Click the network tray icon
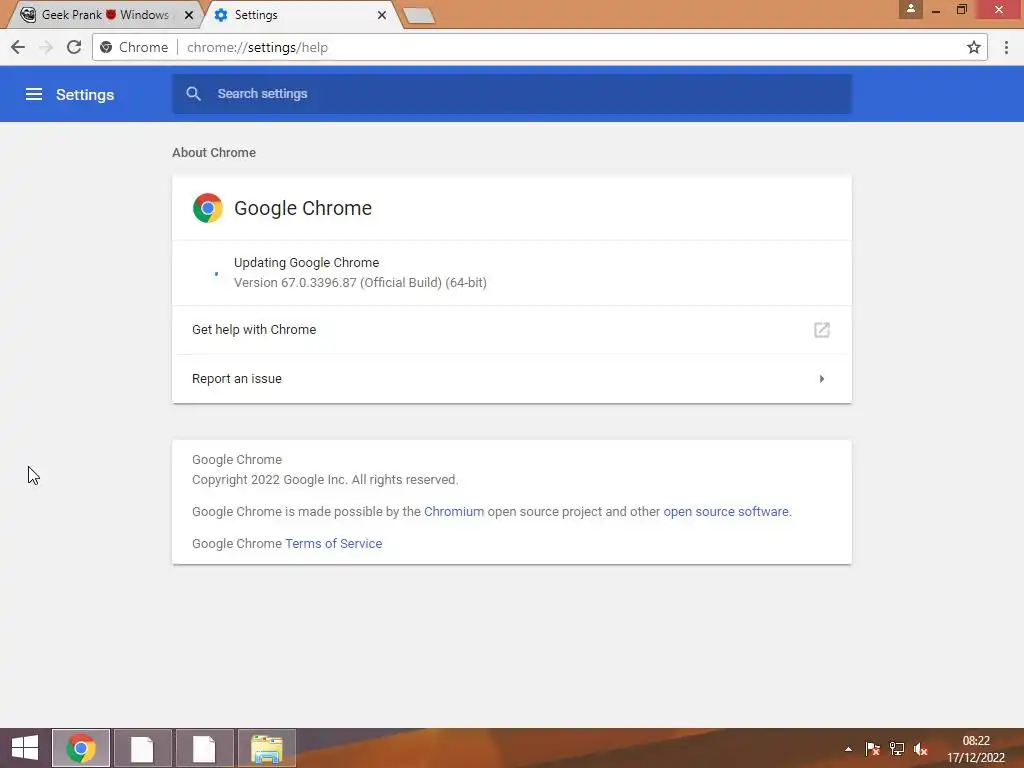The image size is (1024, 768). [897, 749]
